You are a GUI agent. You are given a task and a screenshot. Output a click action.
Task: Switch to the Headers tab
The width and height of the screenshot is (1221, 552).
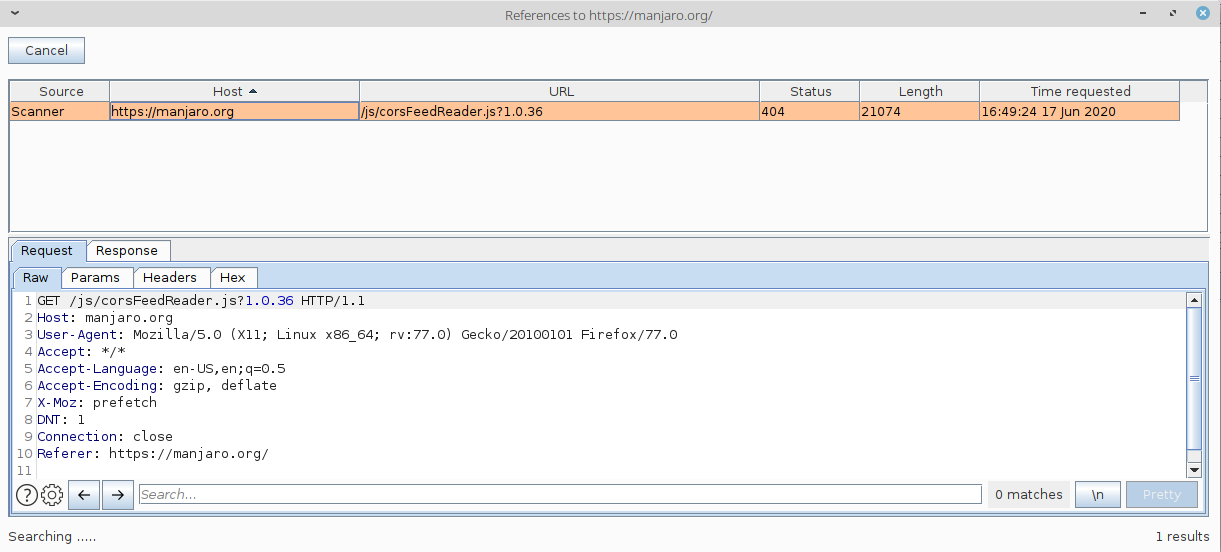[x=169, y=277]
